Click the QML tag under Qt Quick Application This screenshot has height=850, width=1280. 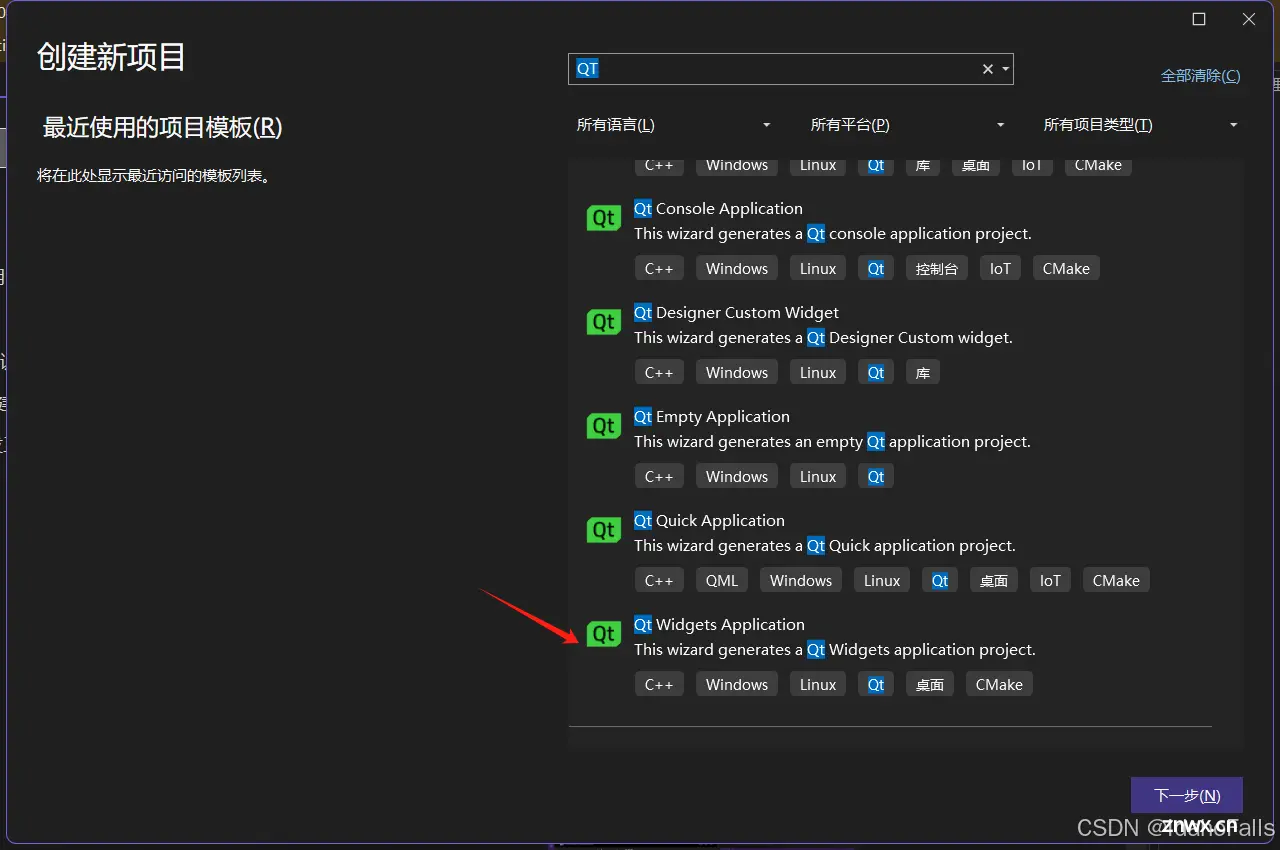click(x=722, y=581)
